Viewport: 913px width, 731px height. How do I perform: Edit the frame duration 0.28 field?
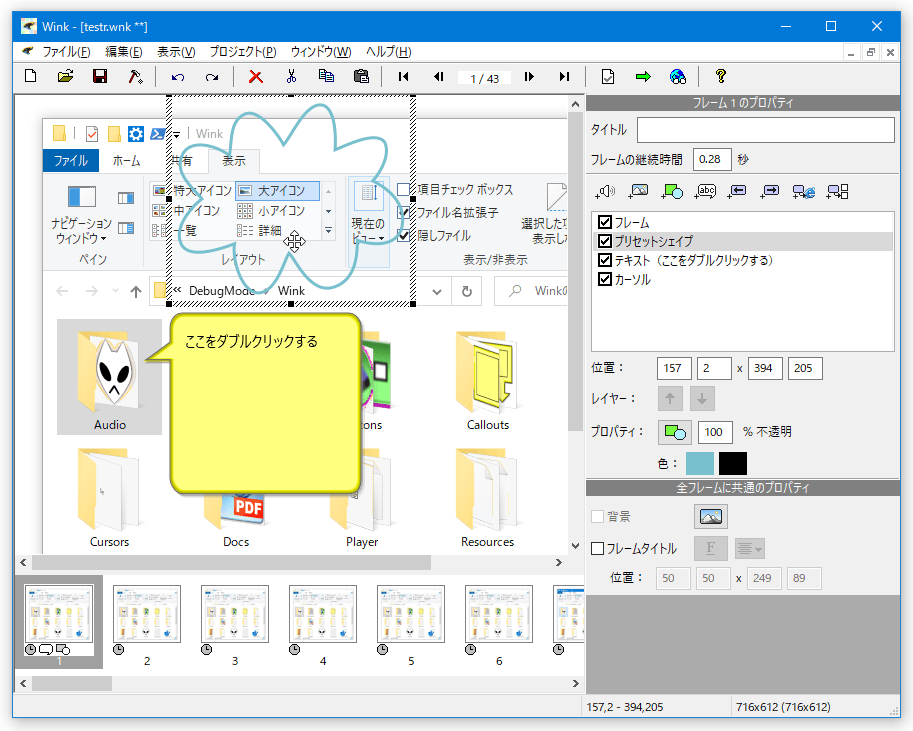(712, 159)
